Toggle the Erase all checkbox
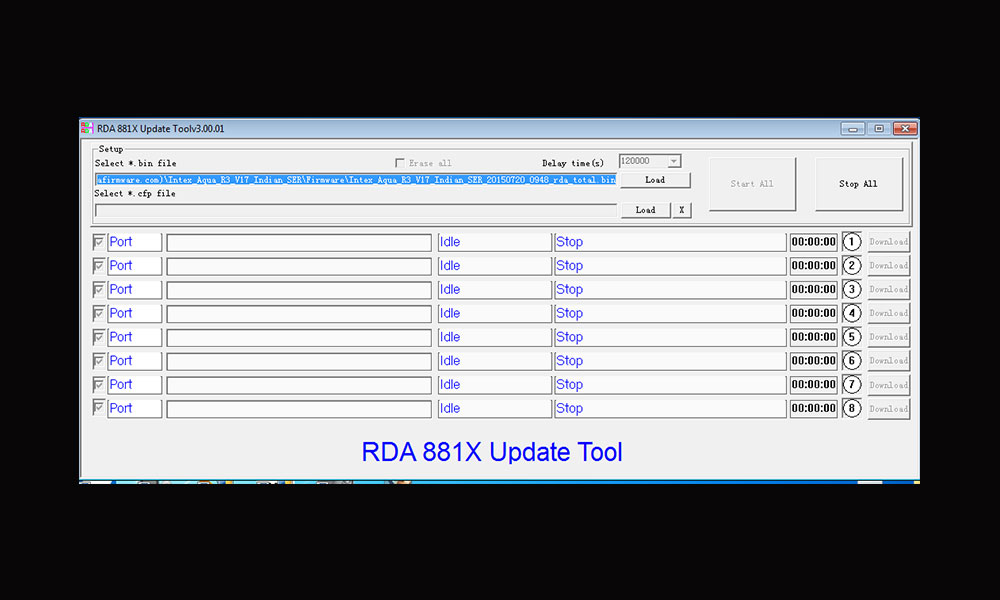 tap(400, 162)
